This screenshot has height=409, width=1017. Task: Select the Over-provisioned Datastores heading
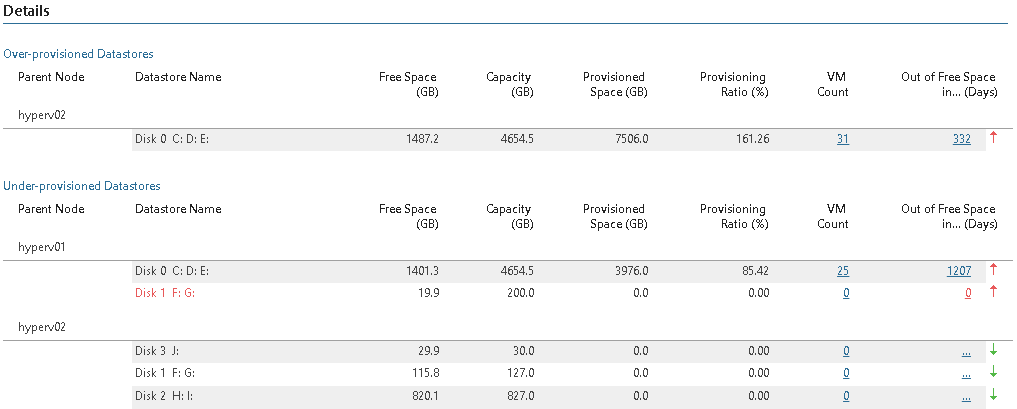(78, 54)
